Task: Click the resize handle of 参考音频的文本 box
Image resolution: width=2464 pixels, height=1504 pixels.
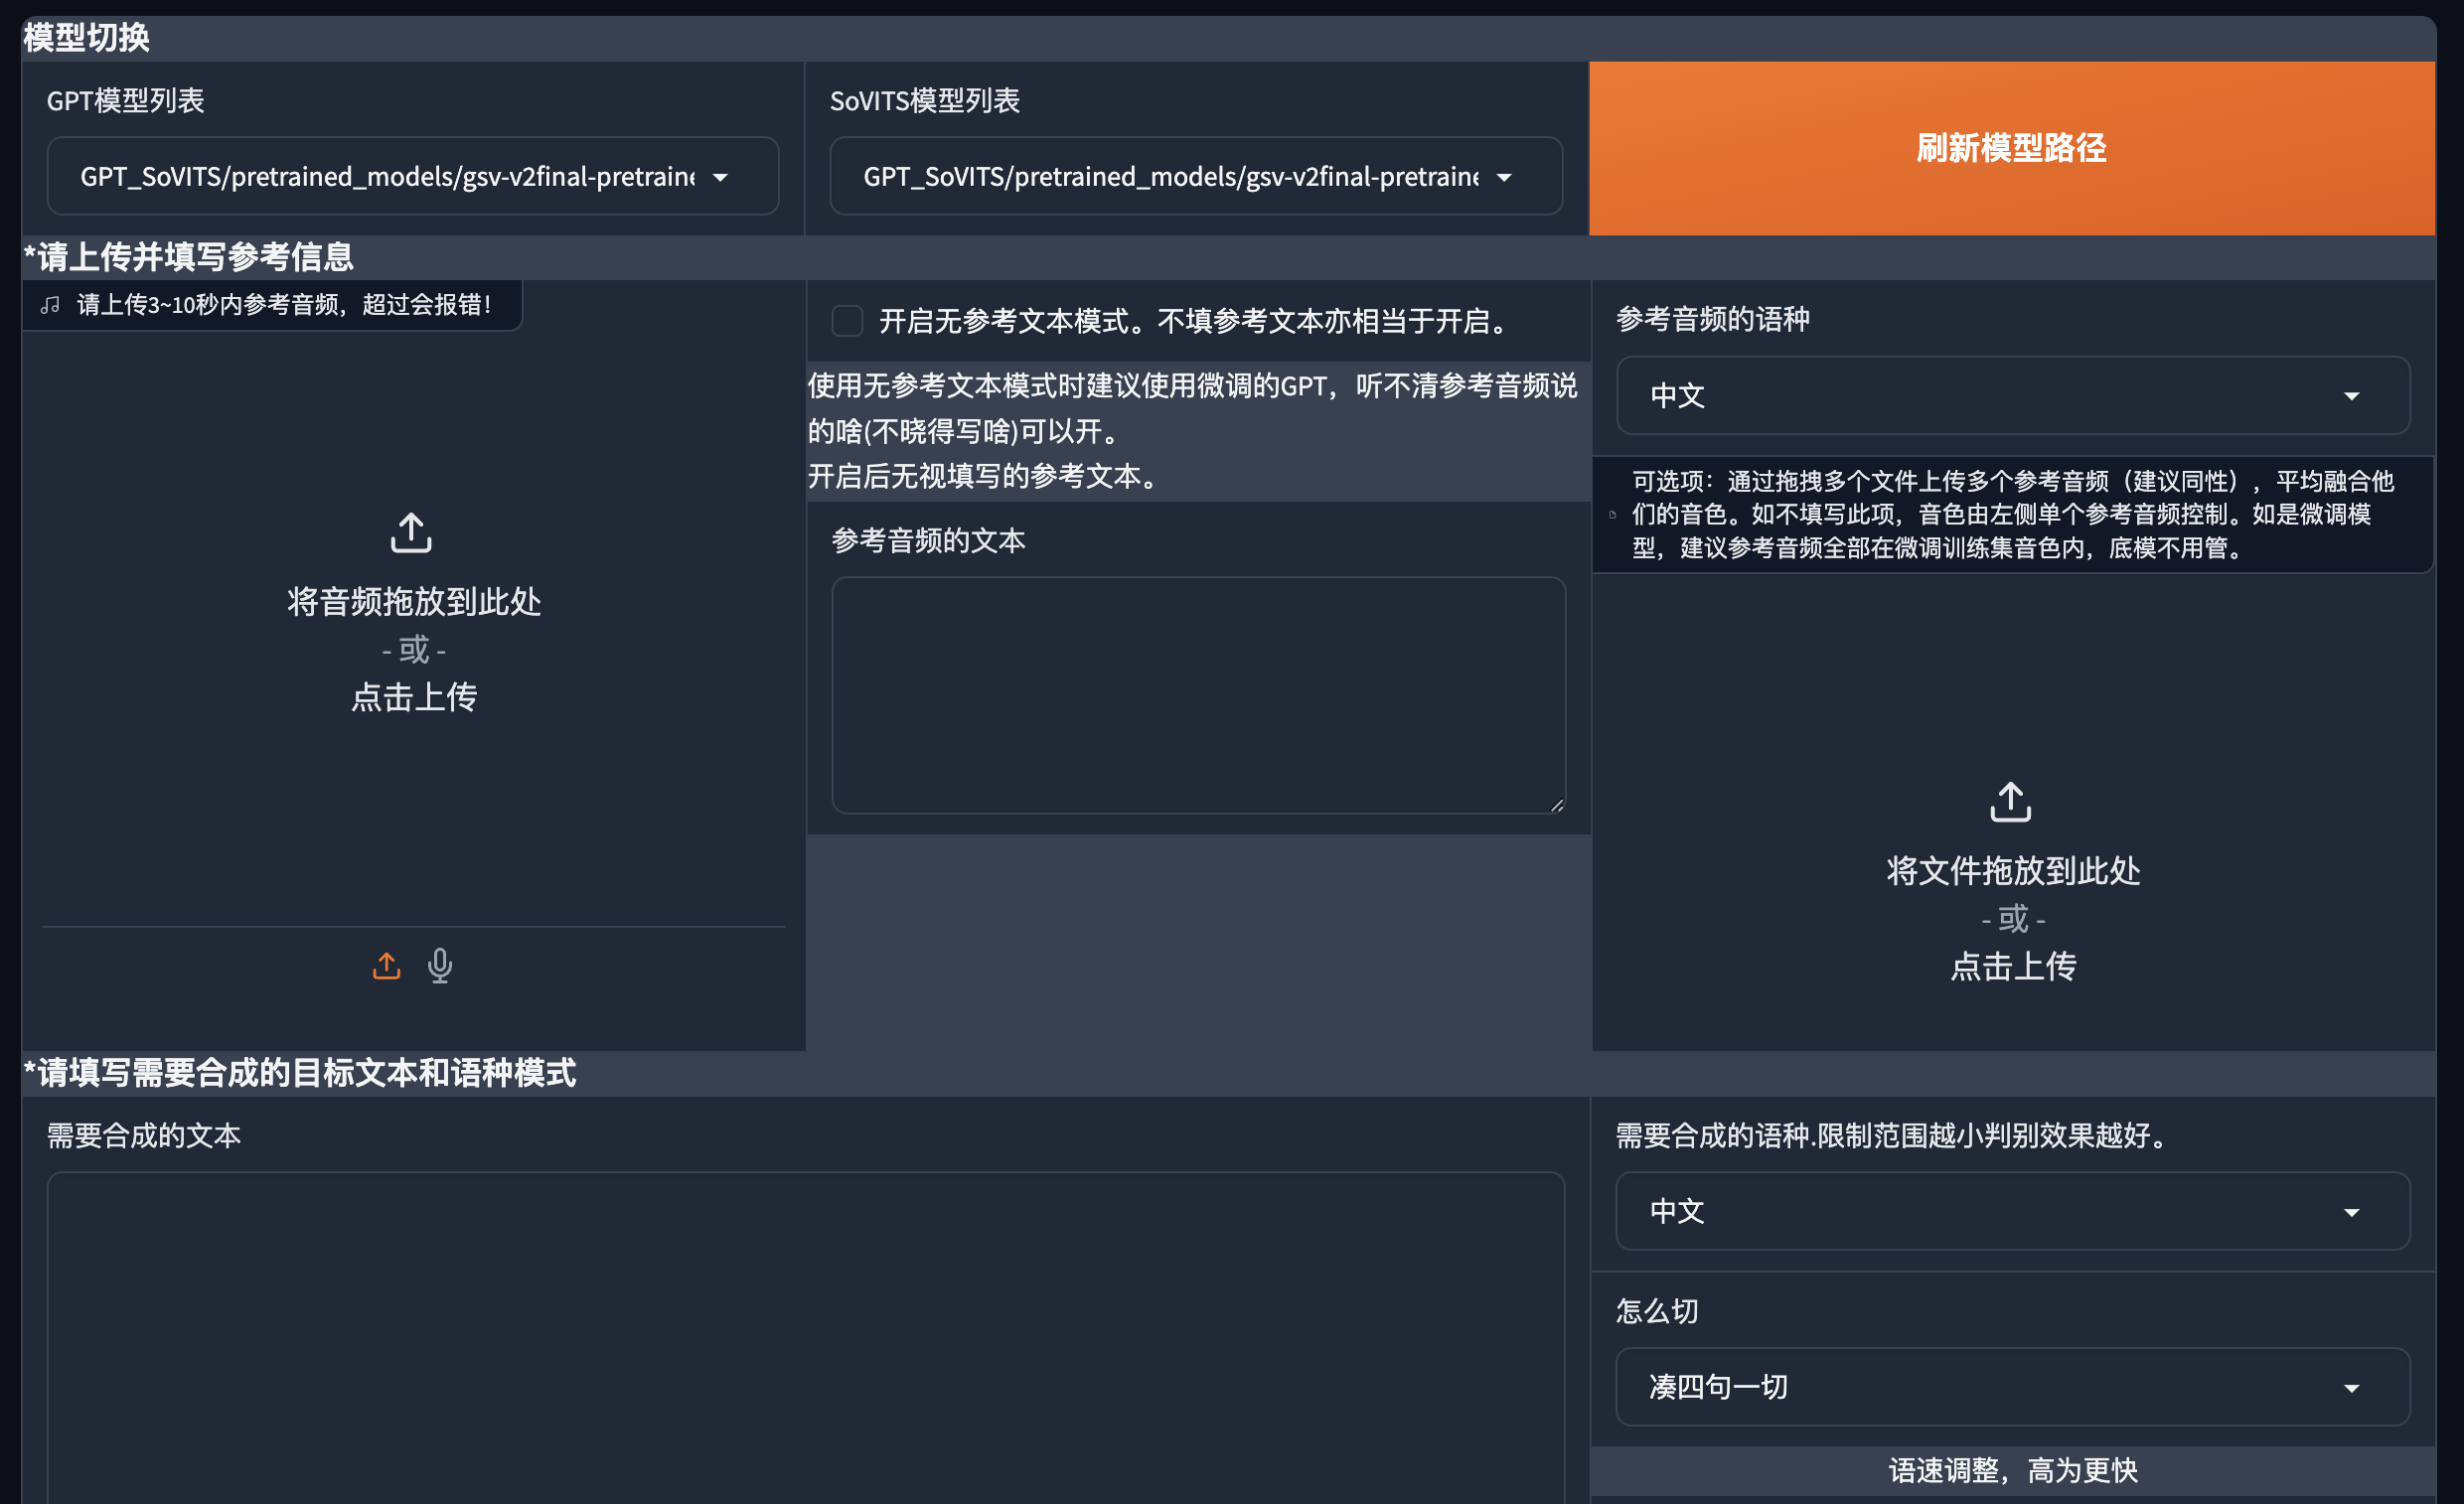Action: pyautogui.click(x=1556, y=805)
